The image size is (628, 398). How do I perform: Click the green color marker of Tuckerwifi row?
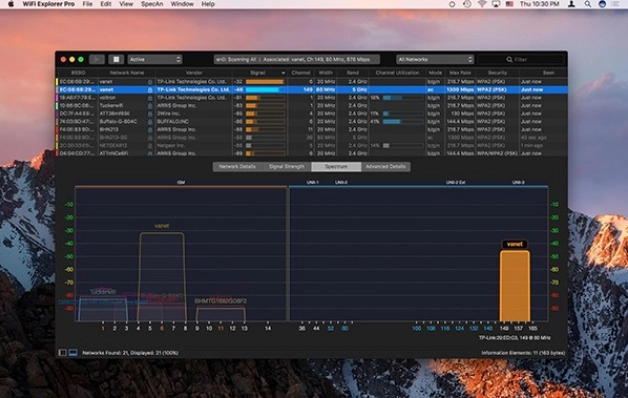coord(57,106)
